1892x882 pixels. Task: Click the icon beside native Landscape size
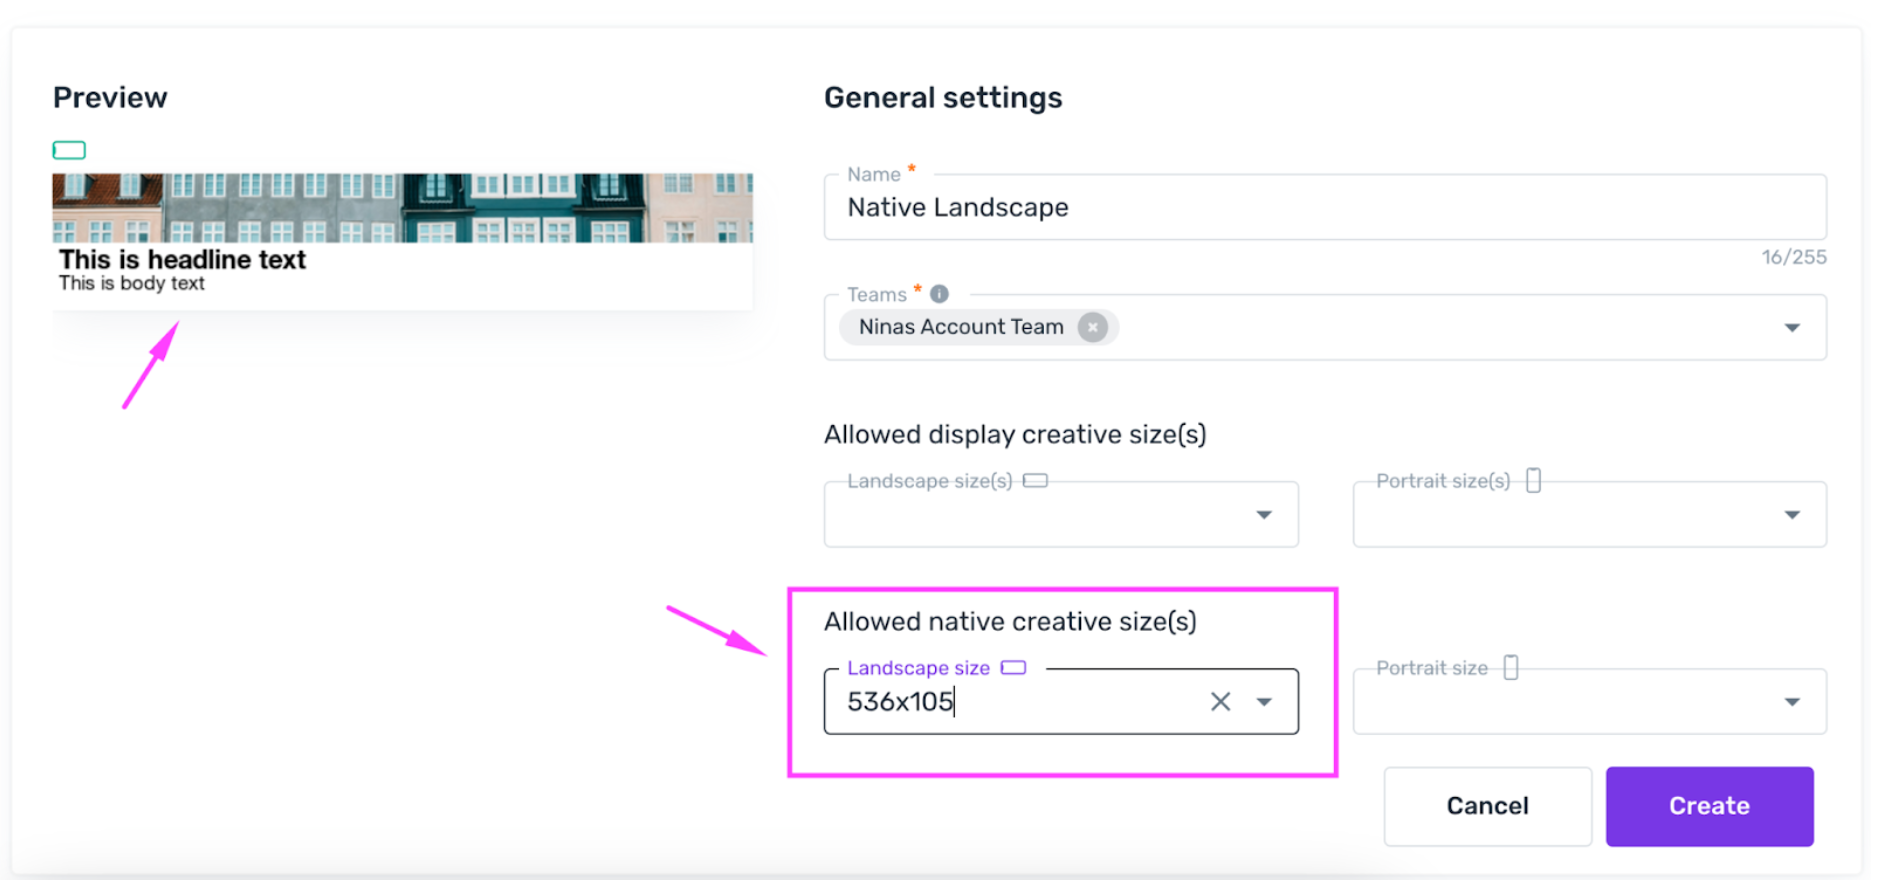[1014, 668]
